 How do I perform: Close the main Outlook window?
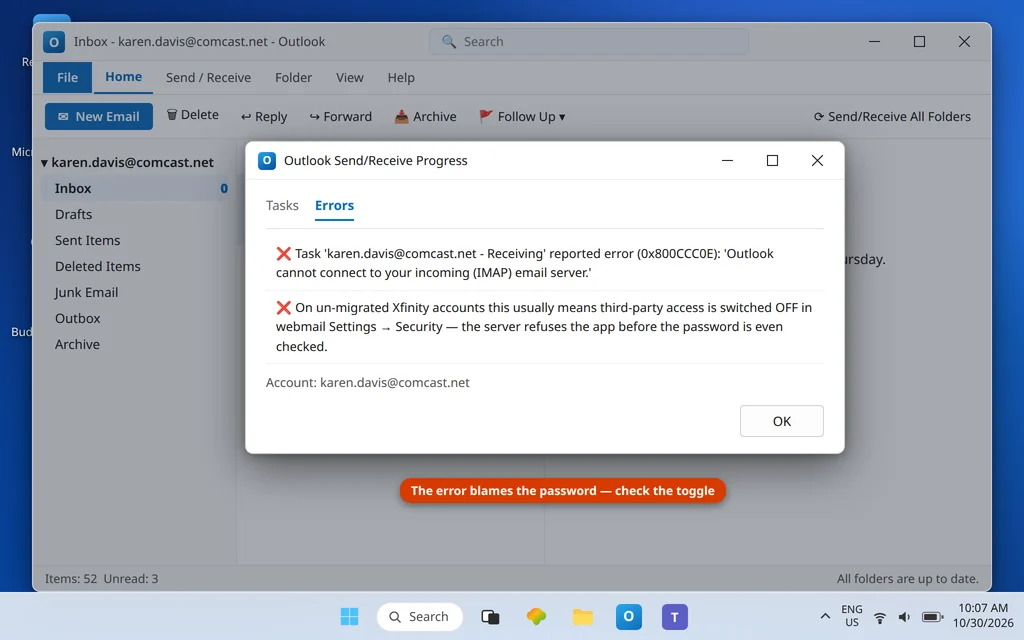964,42
